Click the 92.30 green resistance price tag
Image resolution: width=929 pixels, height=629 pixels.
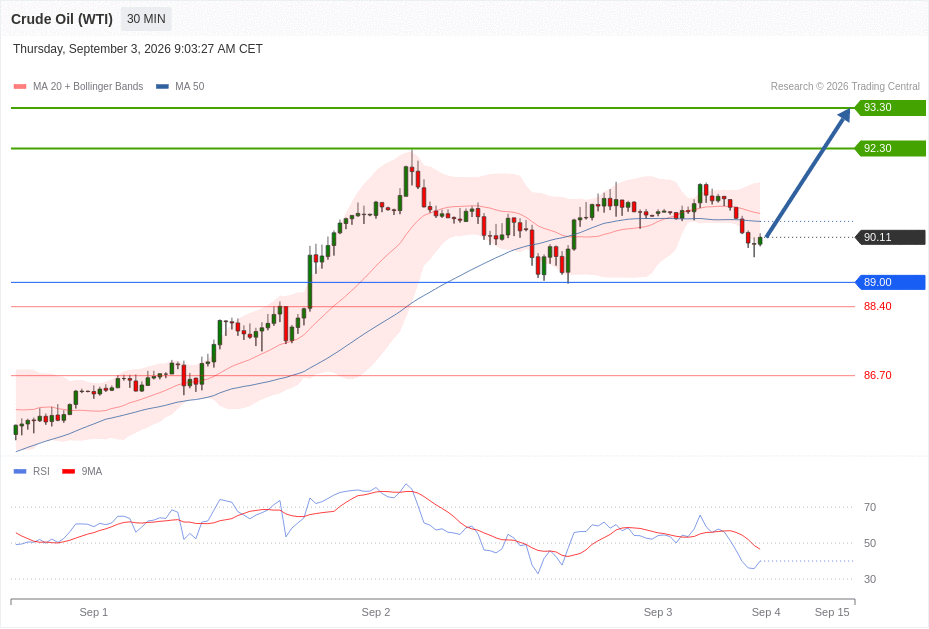pos(890,148)
